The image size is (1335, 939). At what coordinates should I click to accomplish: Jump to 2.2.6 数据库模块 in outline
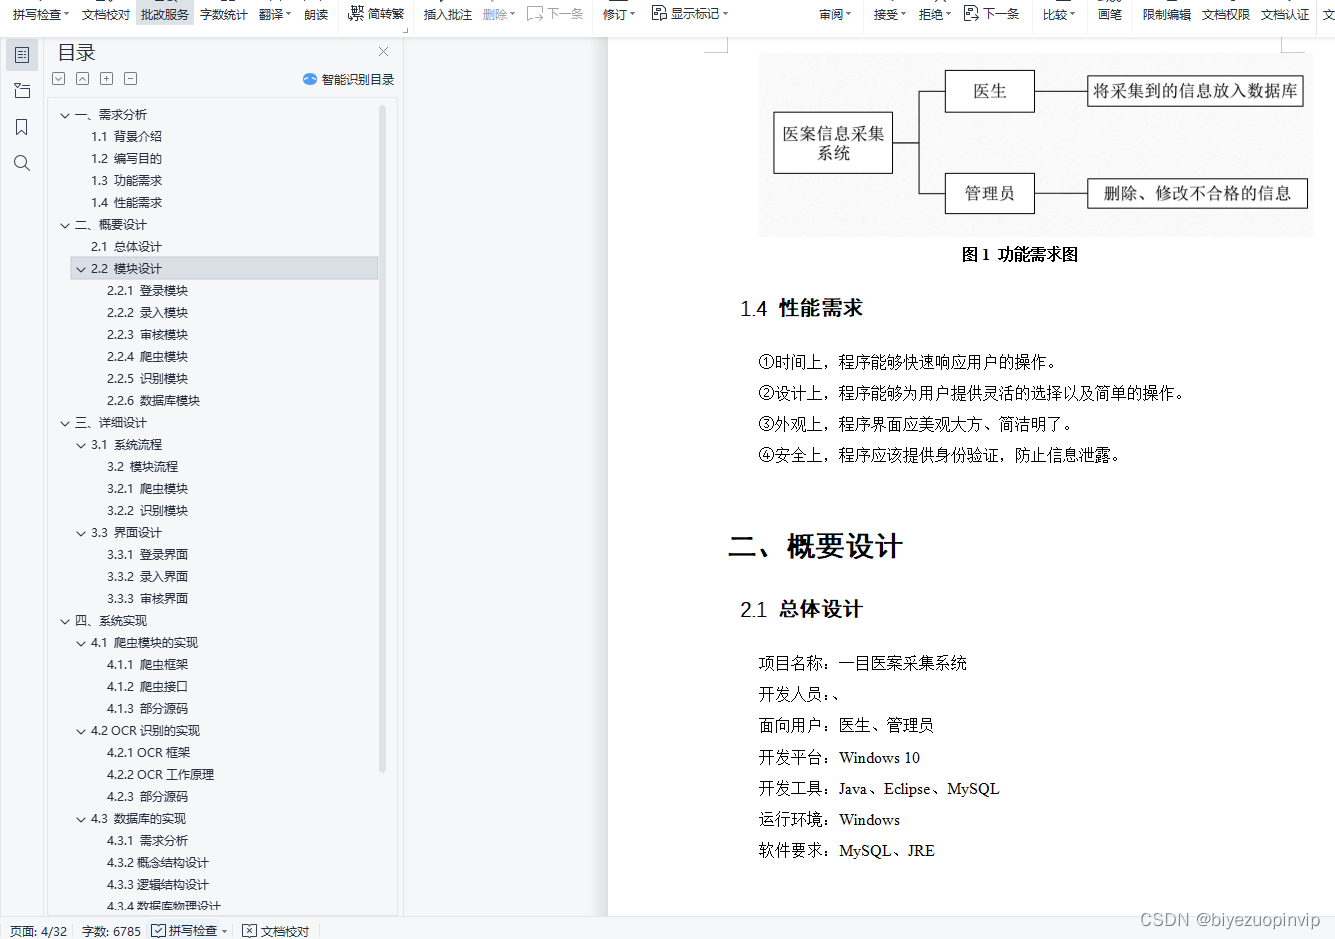coord(153,401)
